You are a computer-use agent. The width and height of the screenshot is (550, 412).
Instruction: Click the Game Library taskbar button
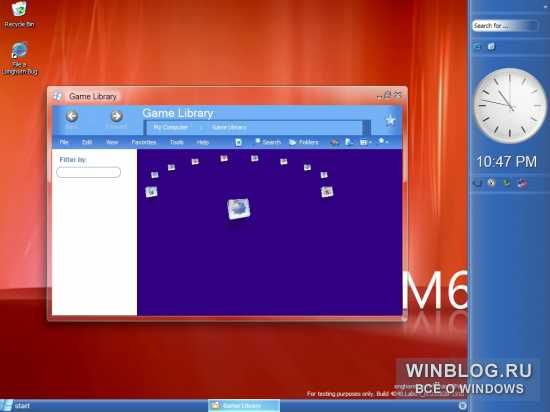tap(244, 406)
